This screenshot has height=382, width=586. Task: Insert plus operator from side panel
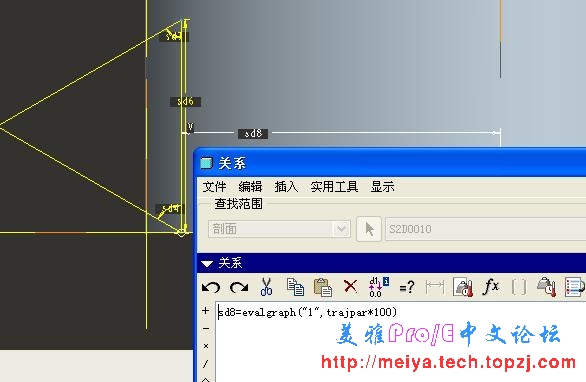pos(206,311)
